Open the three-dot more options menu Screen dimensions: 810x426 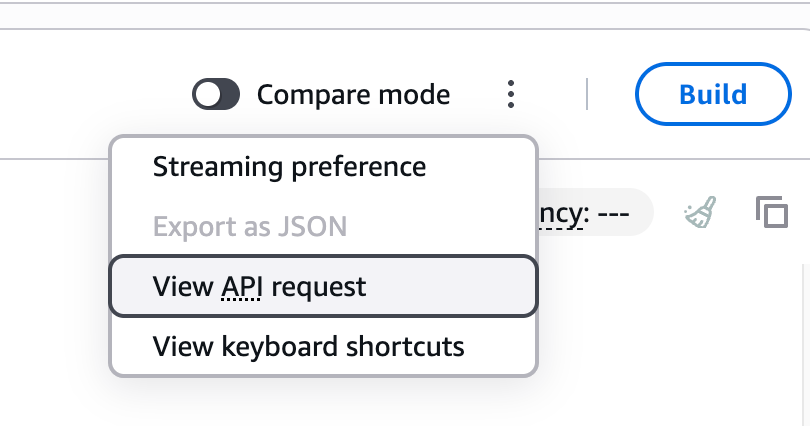(x=511, y=95)
